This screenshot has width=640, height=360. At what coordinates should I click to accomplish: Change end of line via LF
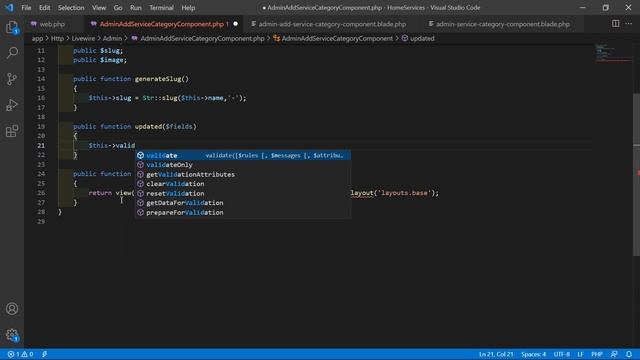click(580, 354)
